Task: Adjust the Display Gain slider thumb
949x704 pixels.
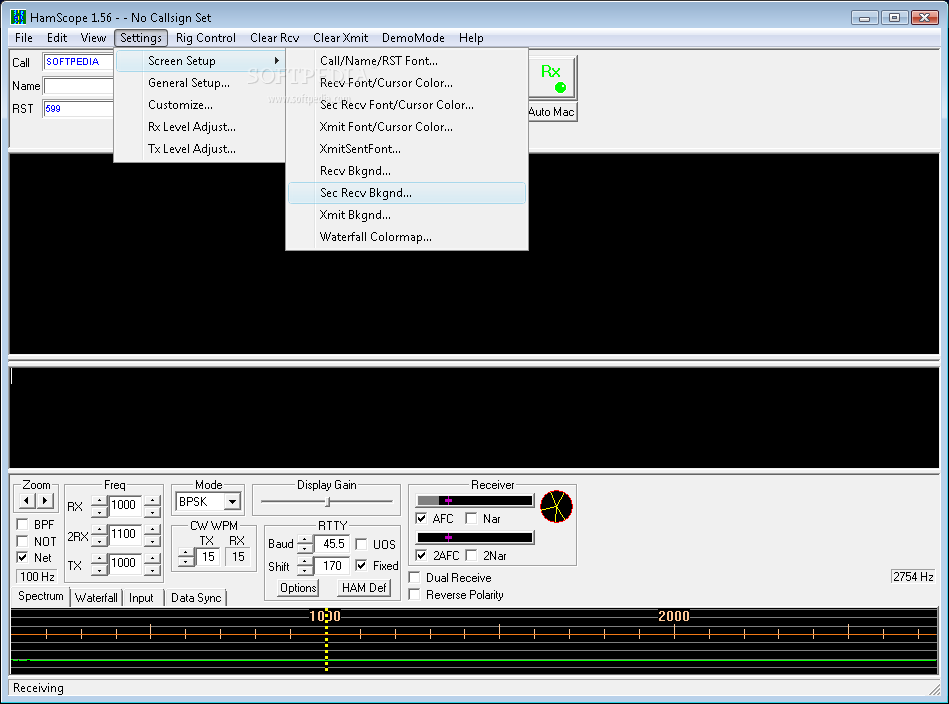Action: [x=328, y=502]
